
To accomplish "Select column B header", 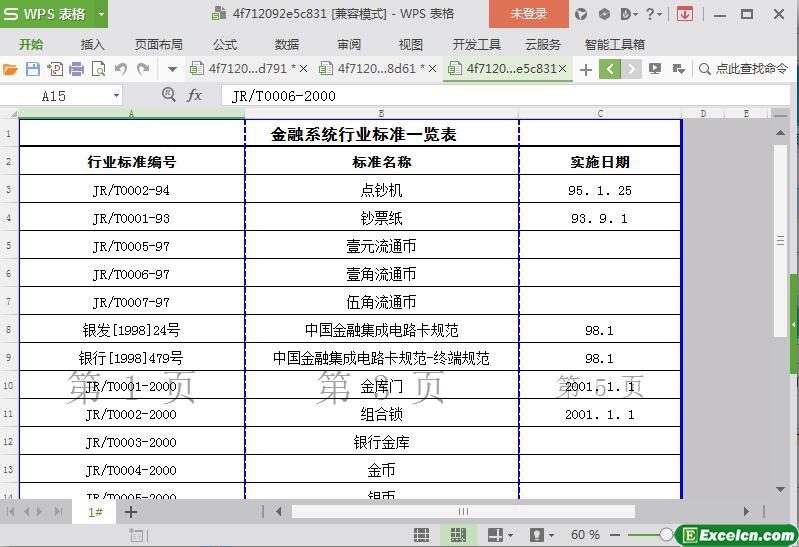I will pyautogui.click(x=382, y=113).
